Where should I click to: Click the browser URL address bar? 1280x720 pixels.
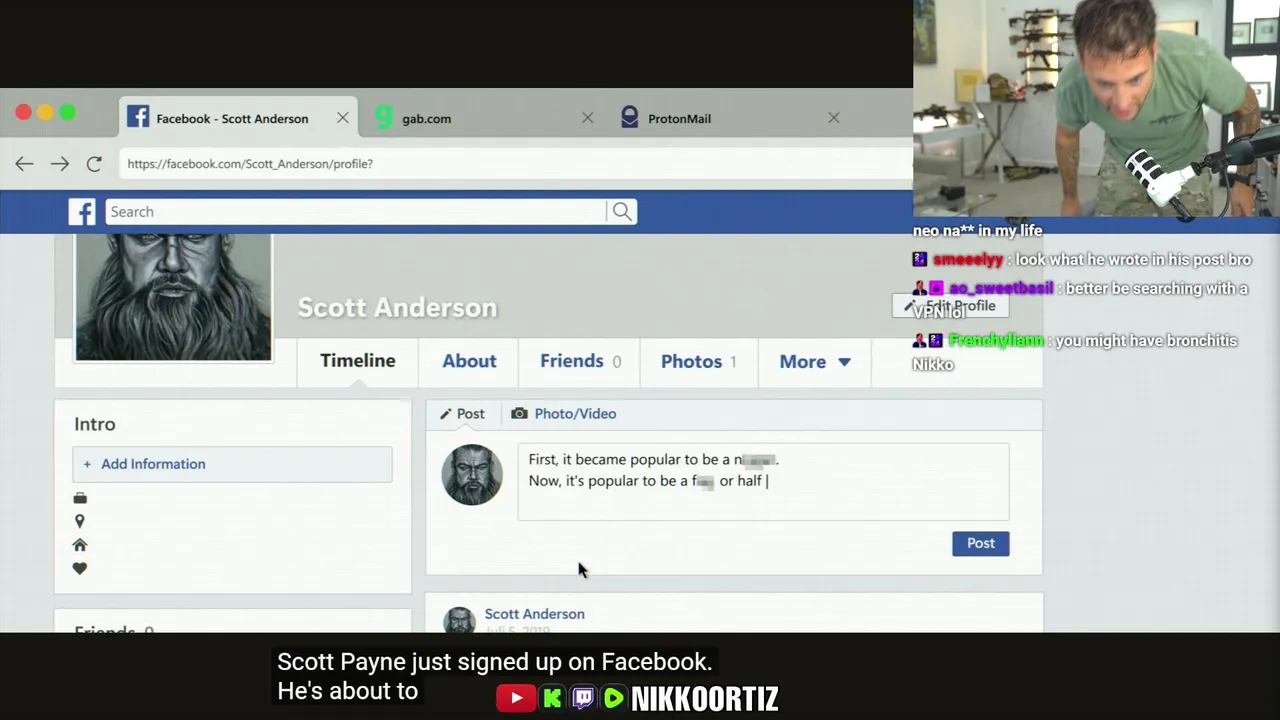tap(515, 163)
